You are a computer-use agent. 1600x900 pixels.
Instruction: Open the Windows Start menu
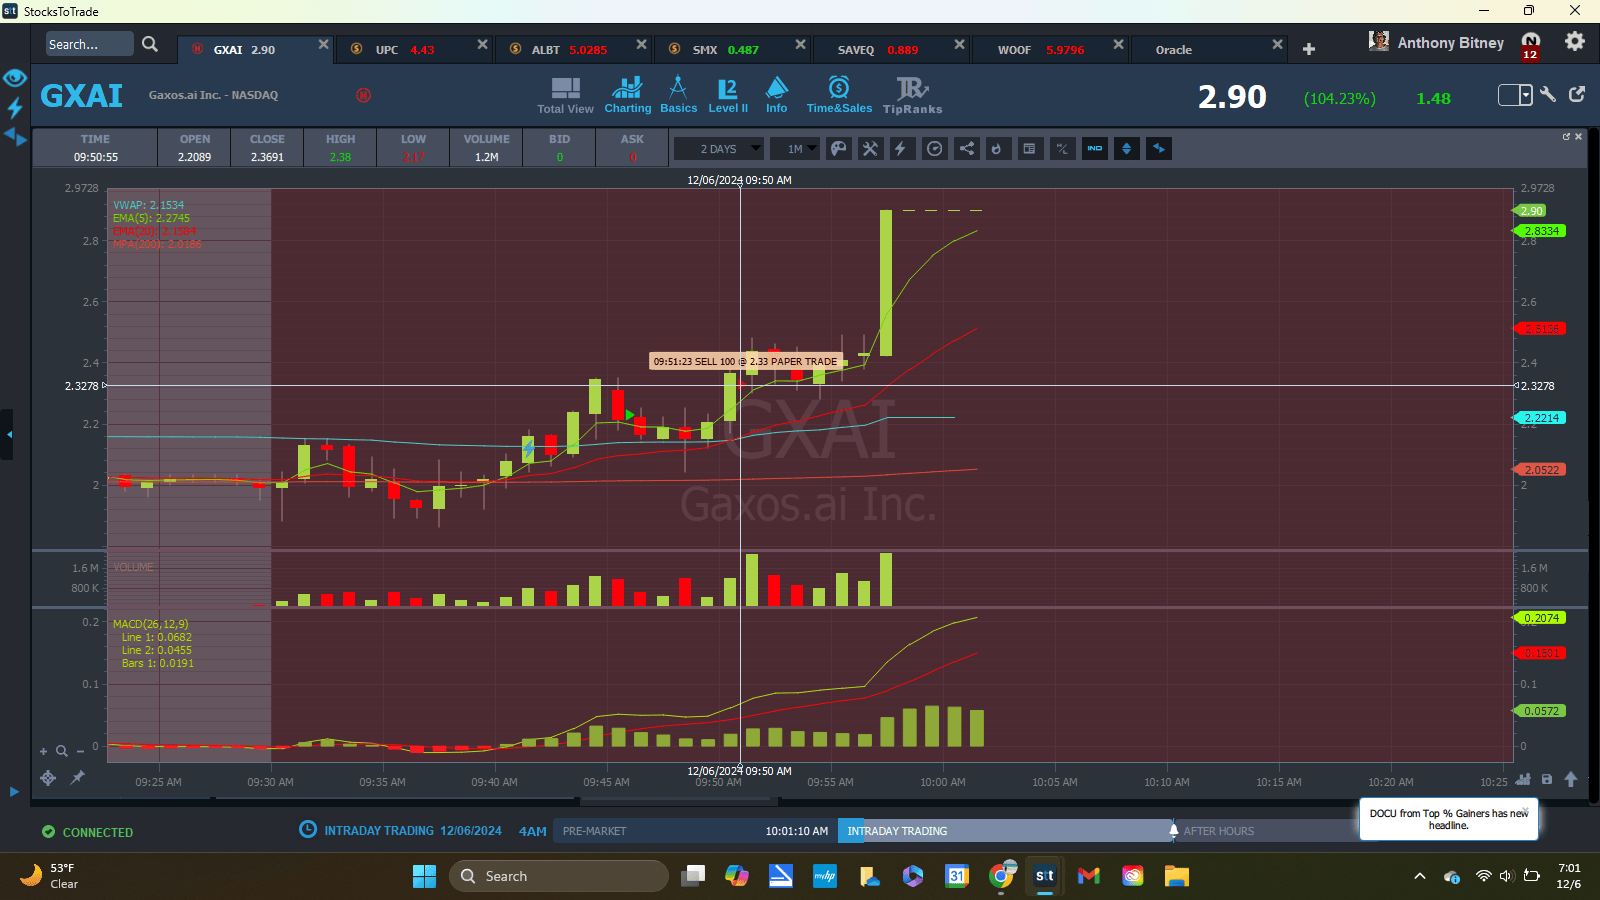(424, 876)
